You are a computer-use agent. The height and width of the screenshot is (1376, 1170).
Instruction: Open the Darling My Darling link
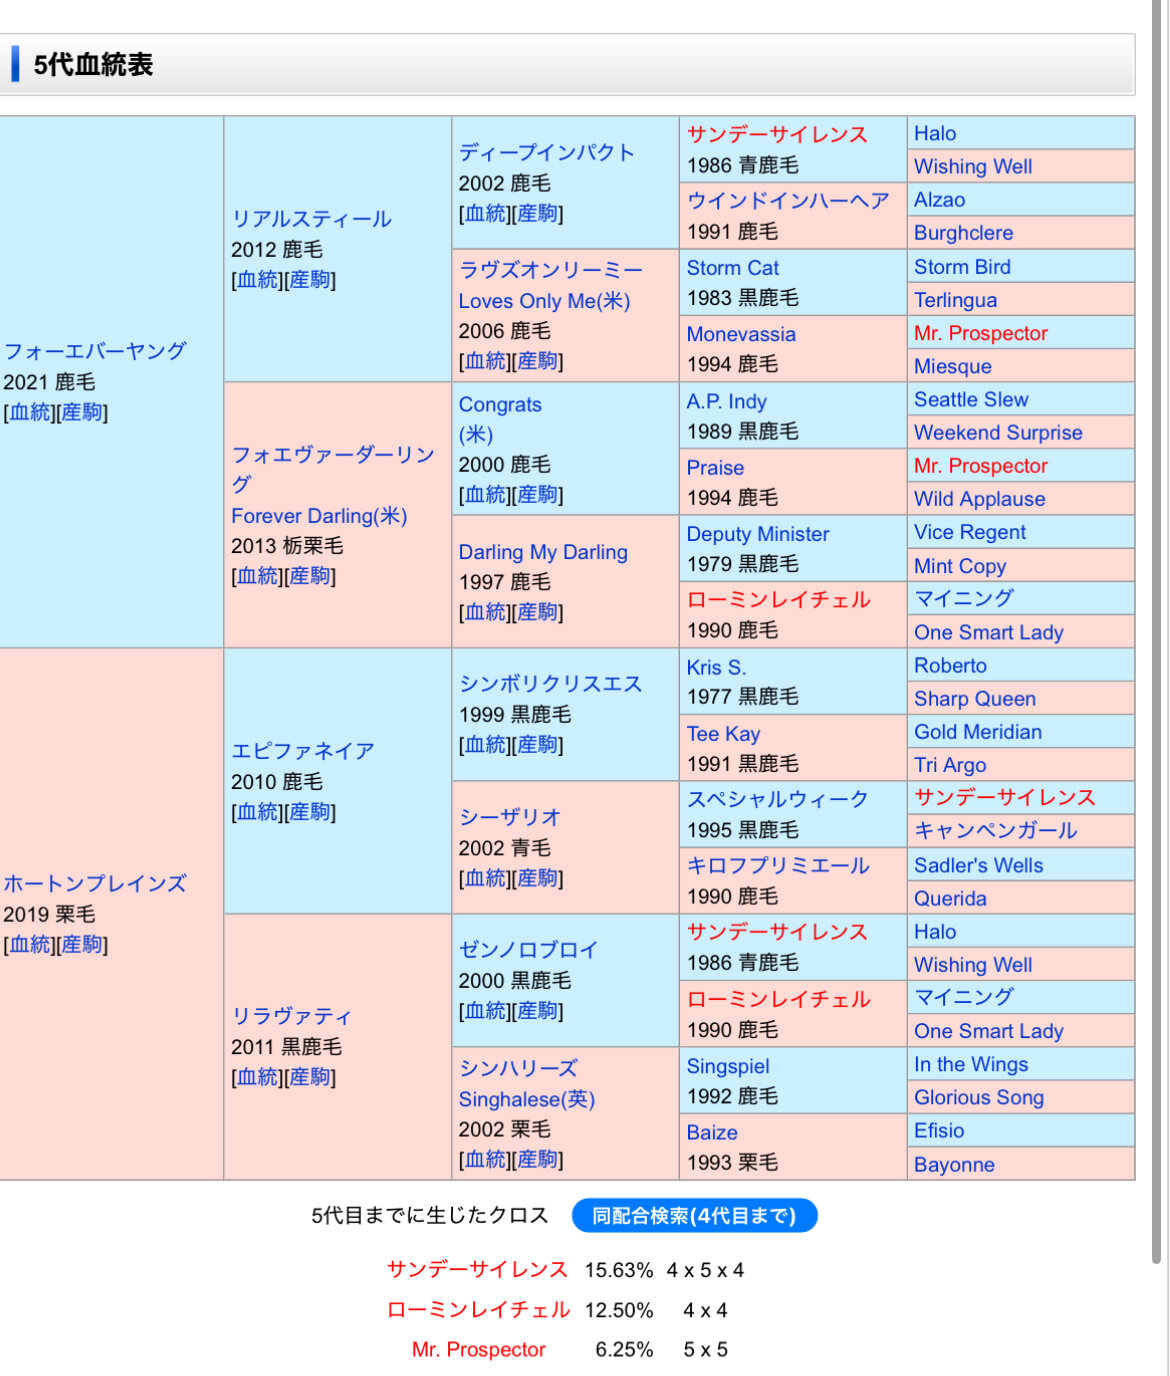(x=543, y=552)
